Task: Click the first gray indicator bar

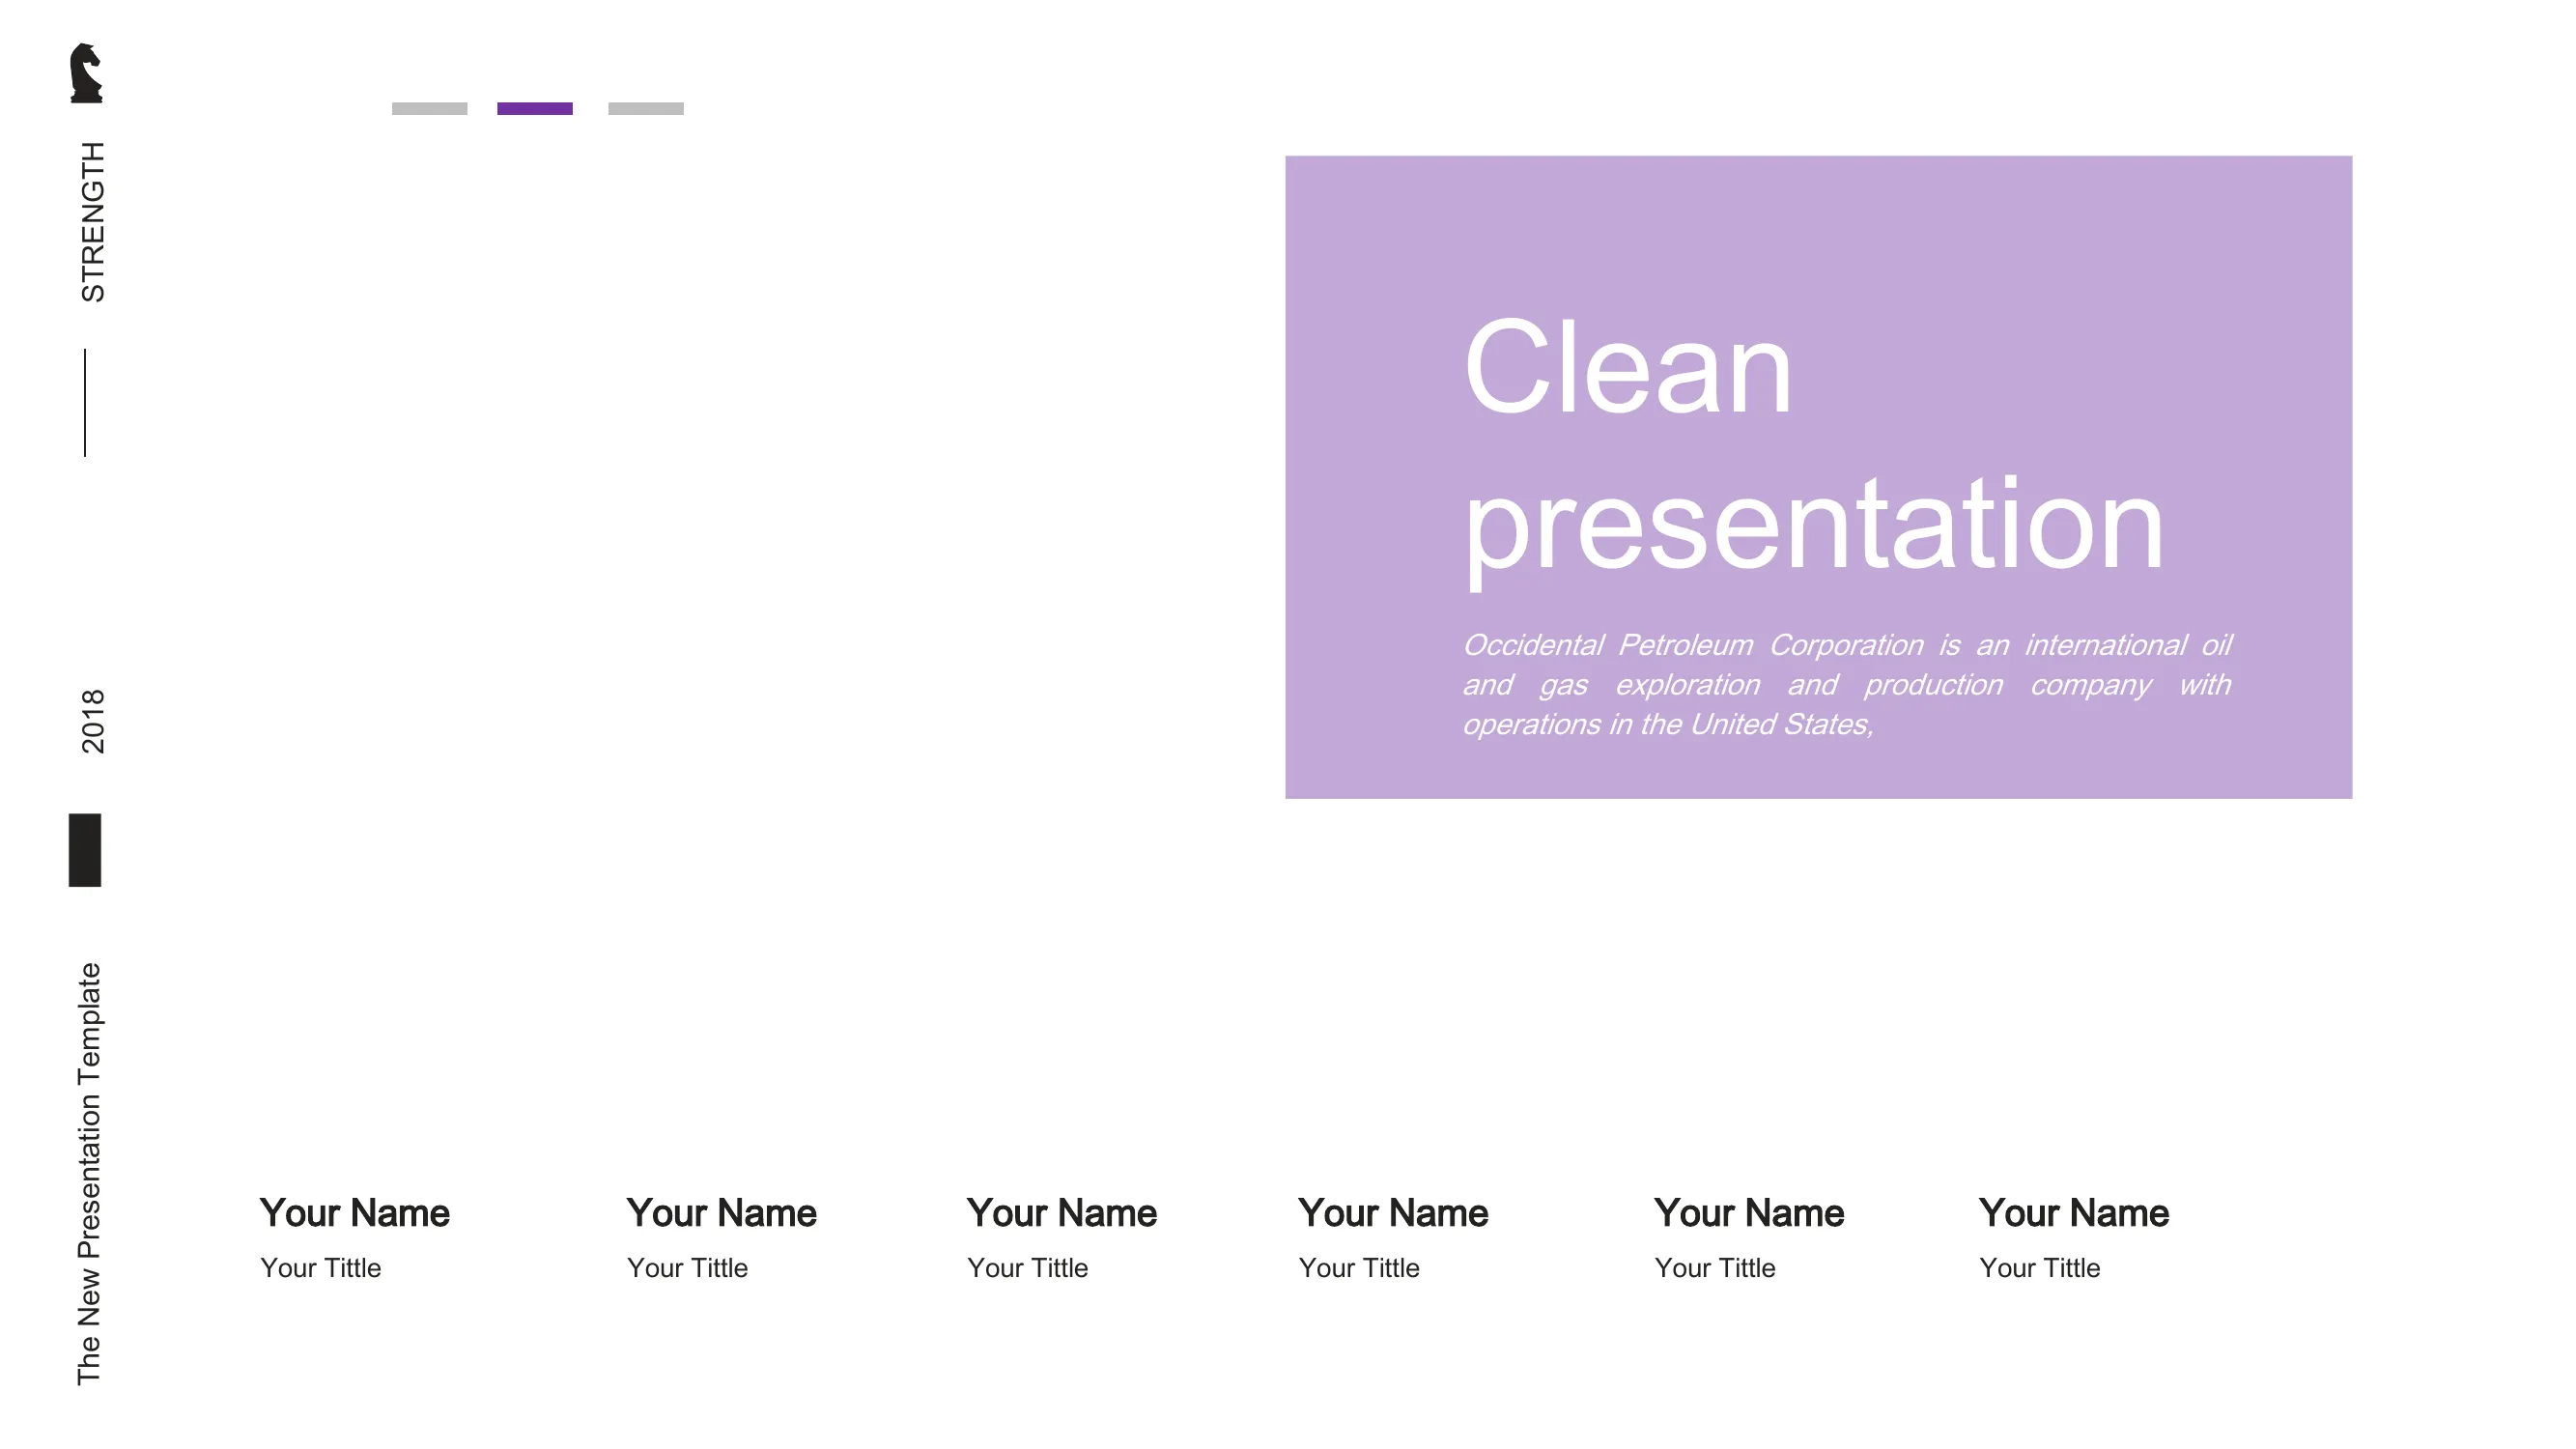Action: (x=429, y=108)
